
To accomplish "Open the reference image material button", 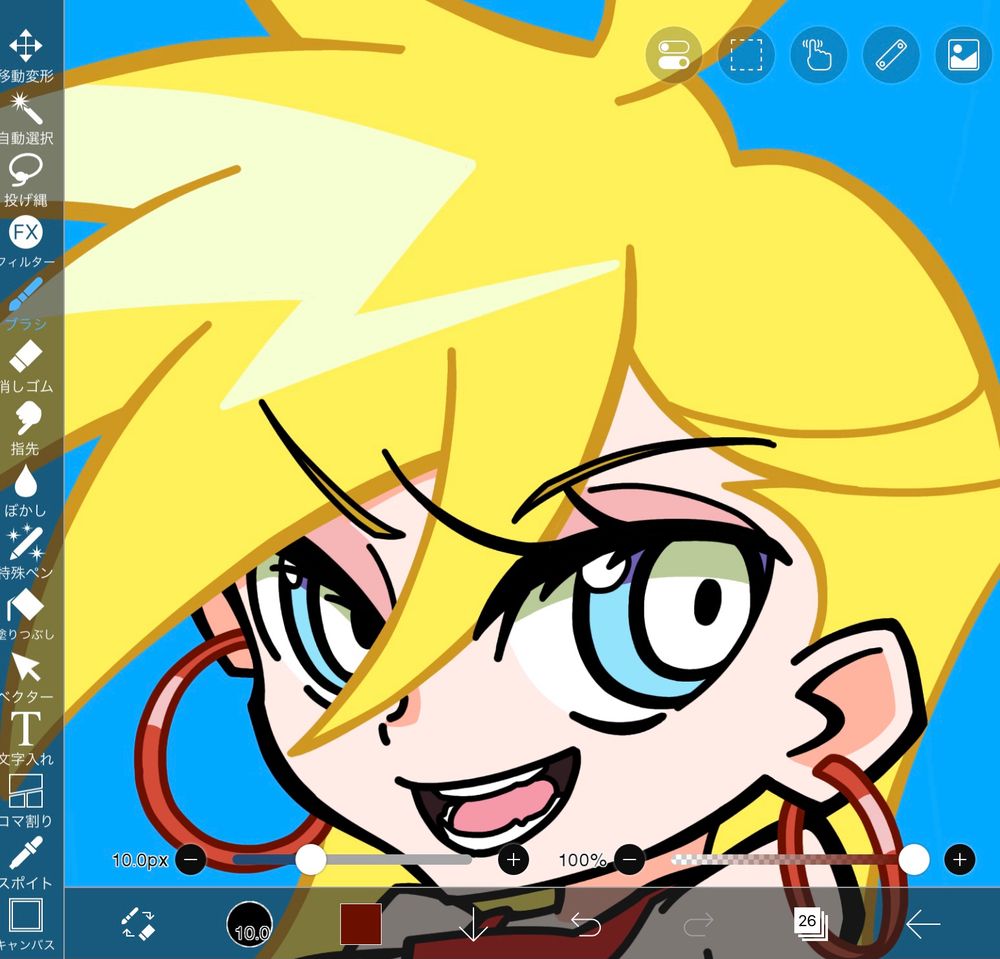I will pos(964,55).
